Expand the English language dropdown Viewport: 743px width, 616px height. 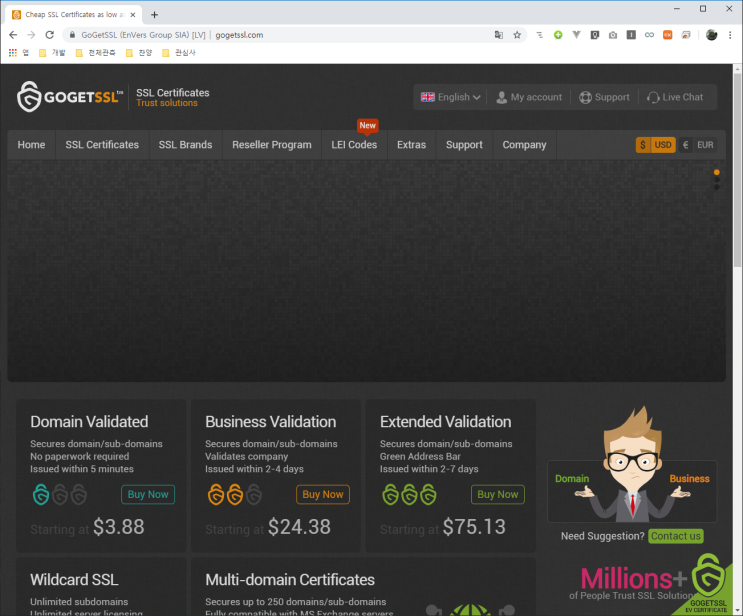pos(451,97)
